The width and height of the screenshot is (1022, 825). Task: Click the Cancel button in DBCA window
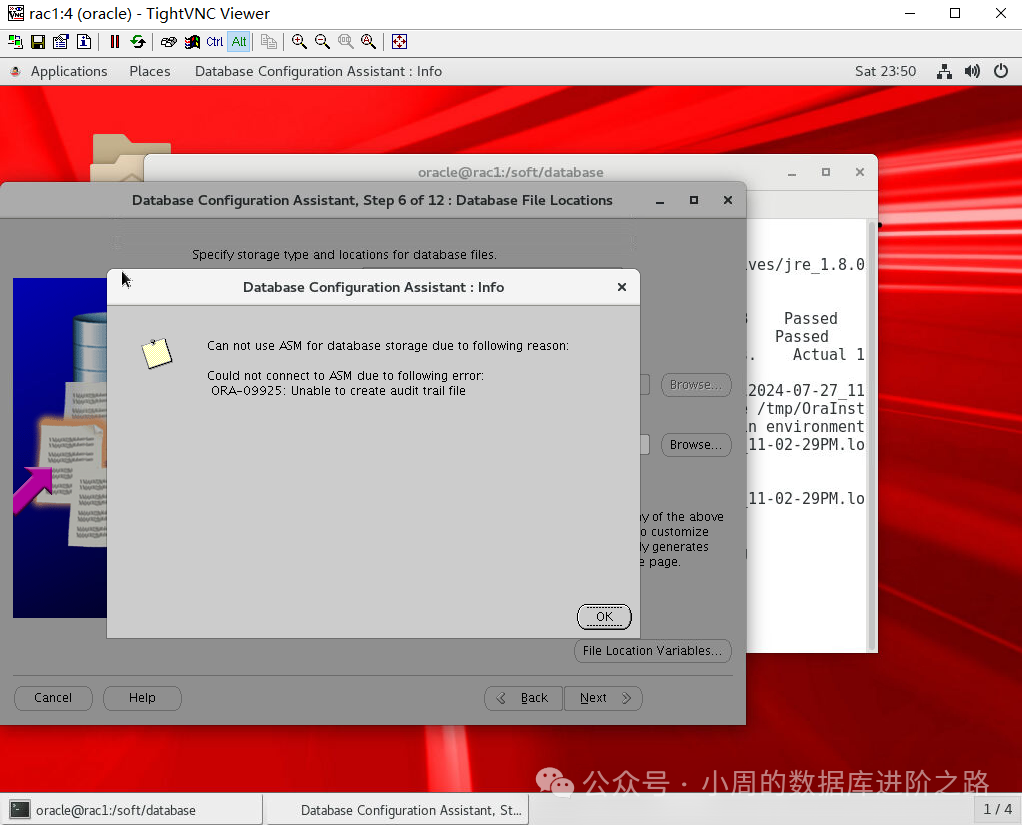pos(53,698)
